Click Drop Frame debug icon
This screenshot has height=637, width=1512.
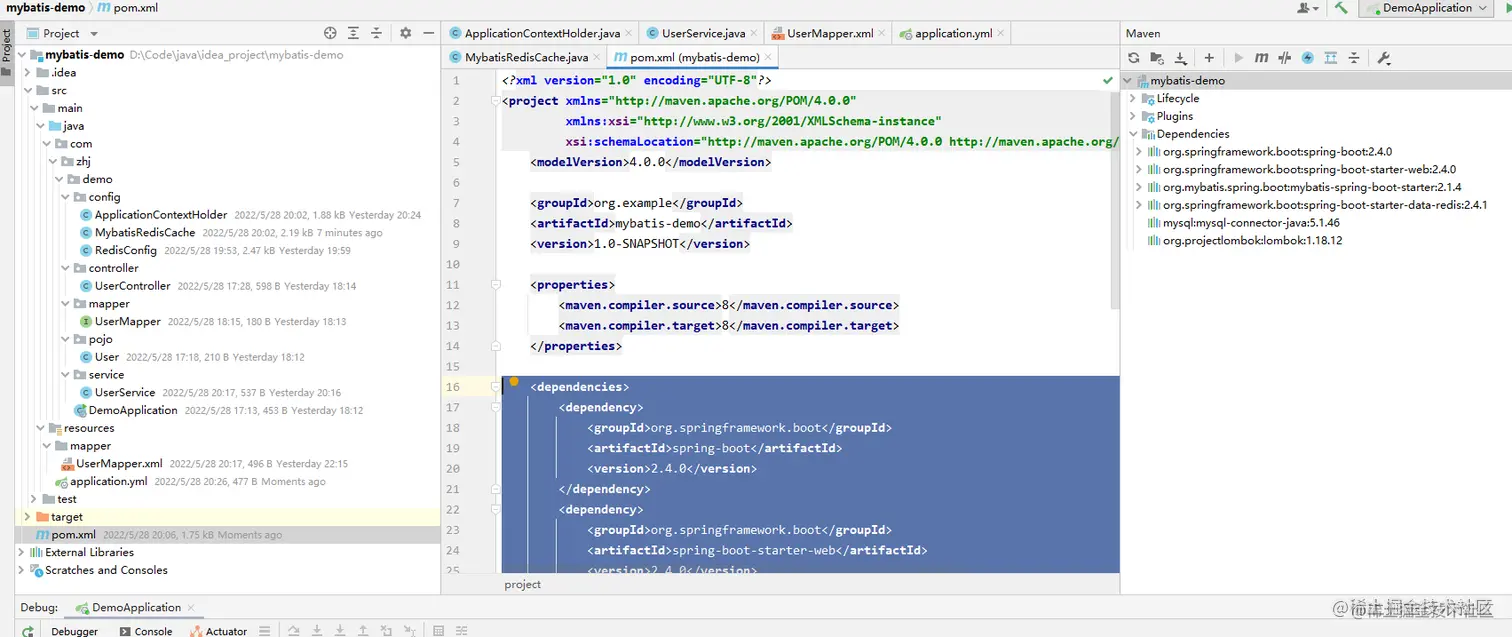coord(386,631)
